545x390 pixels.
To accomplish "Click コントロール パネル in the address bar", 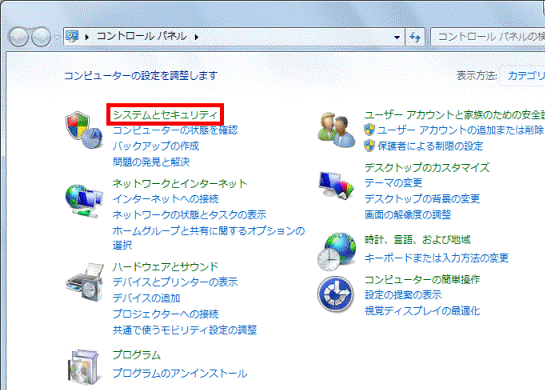I will coord(141,36).
